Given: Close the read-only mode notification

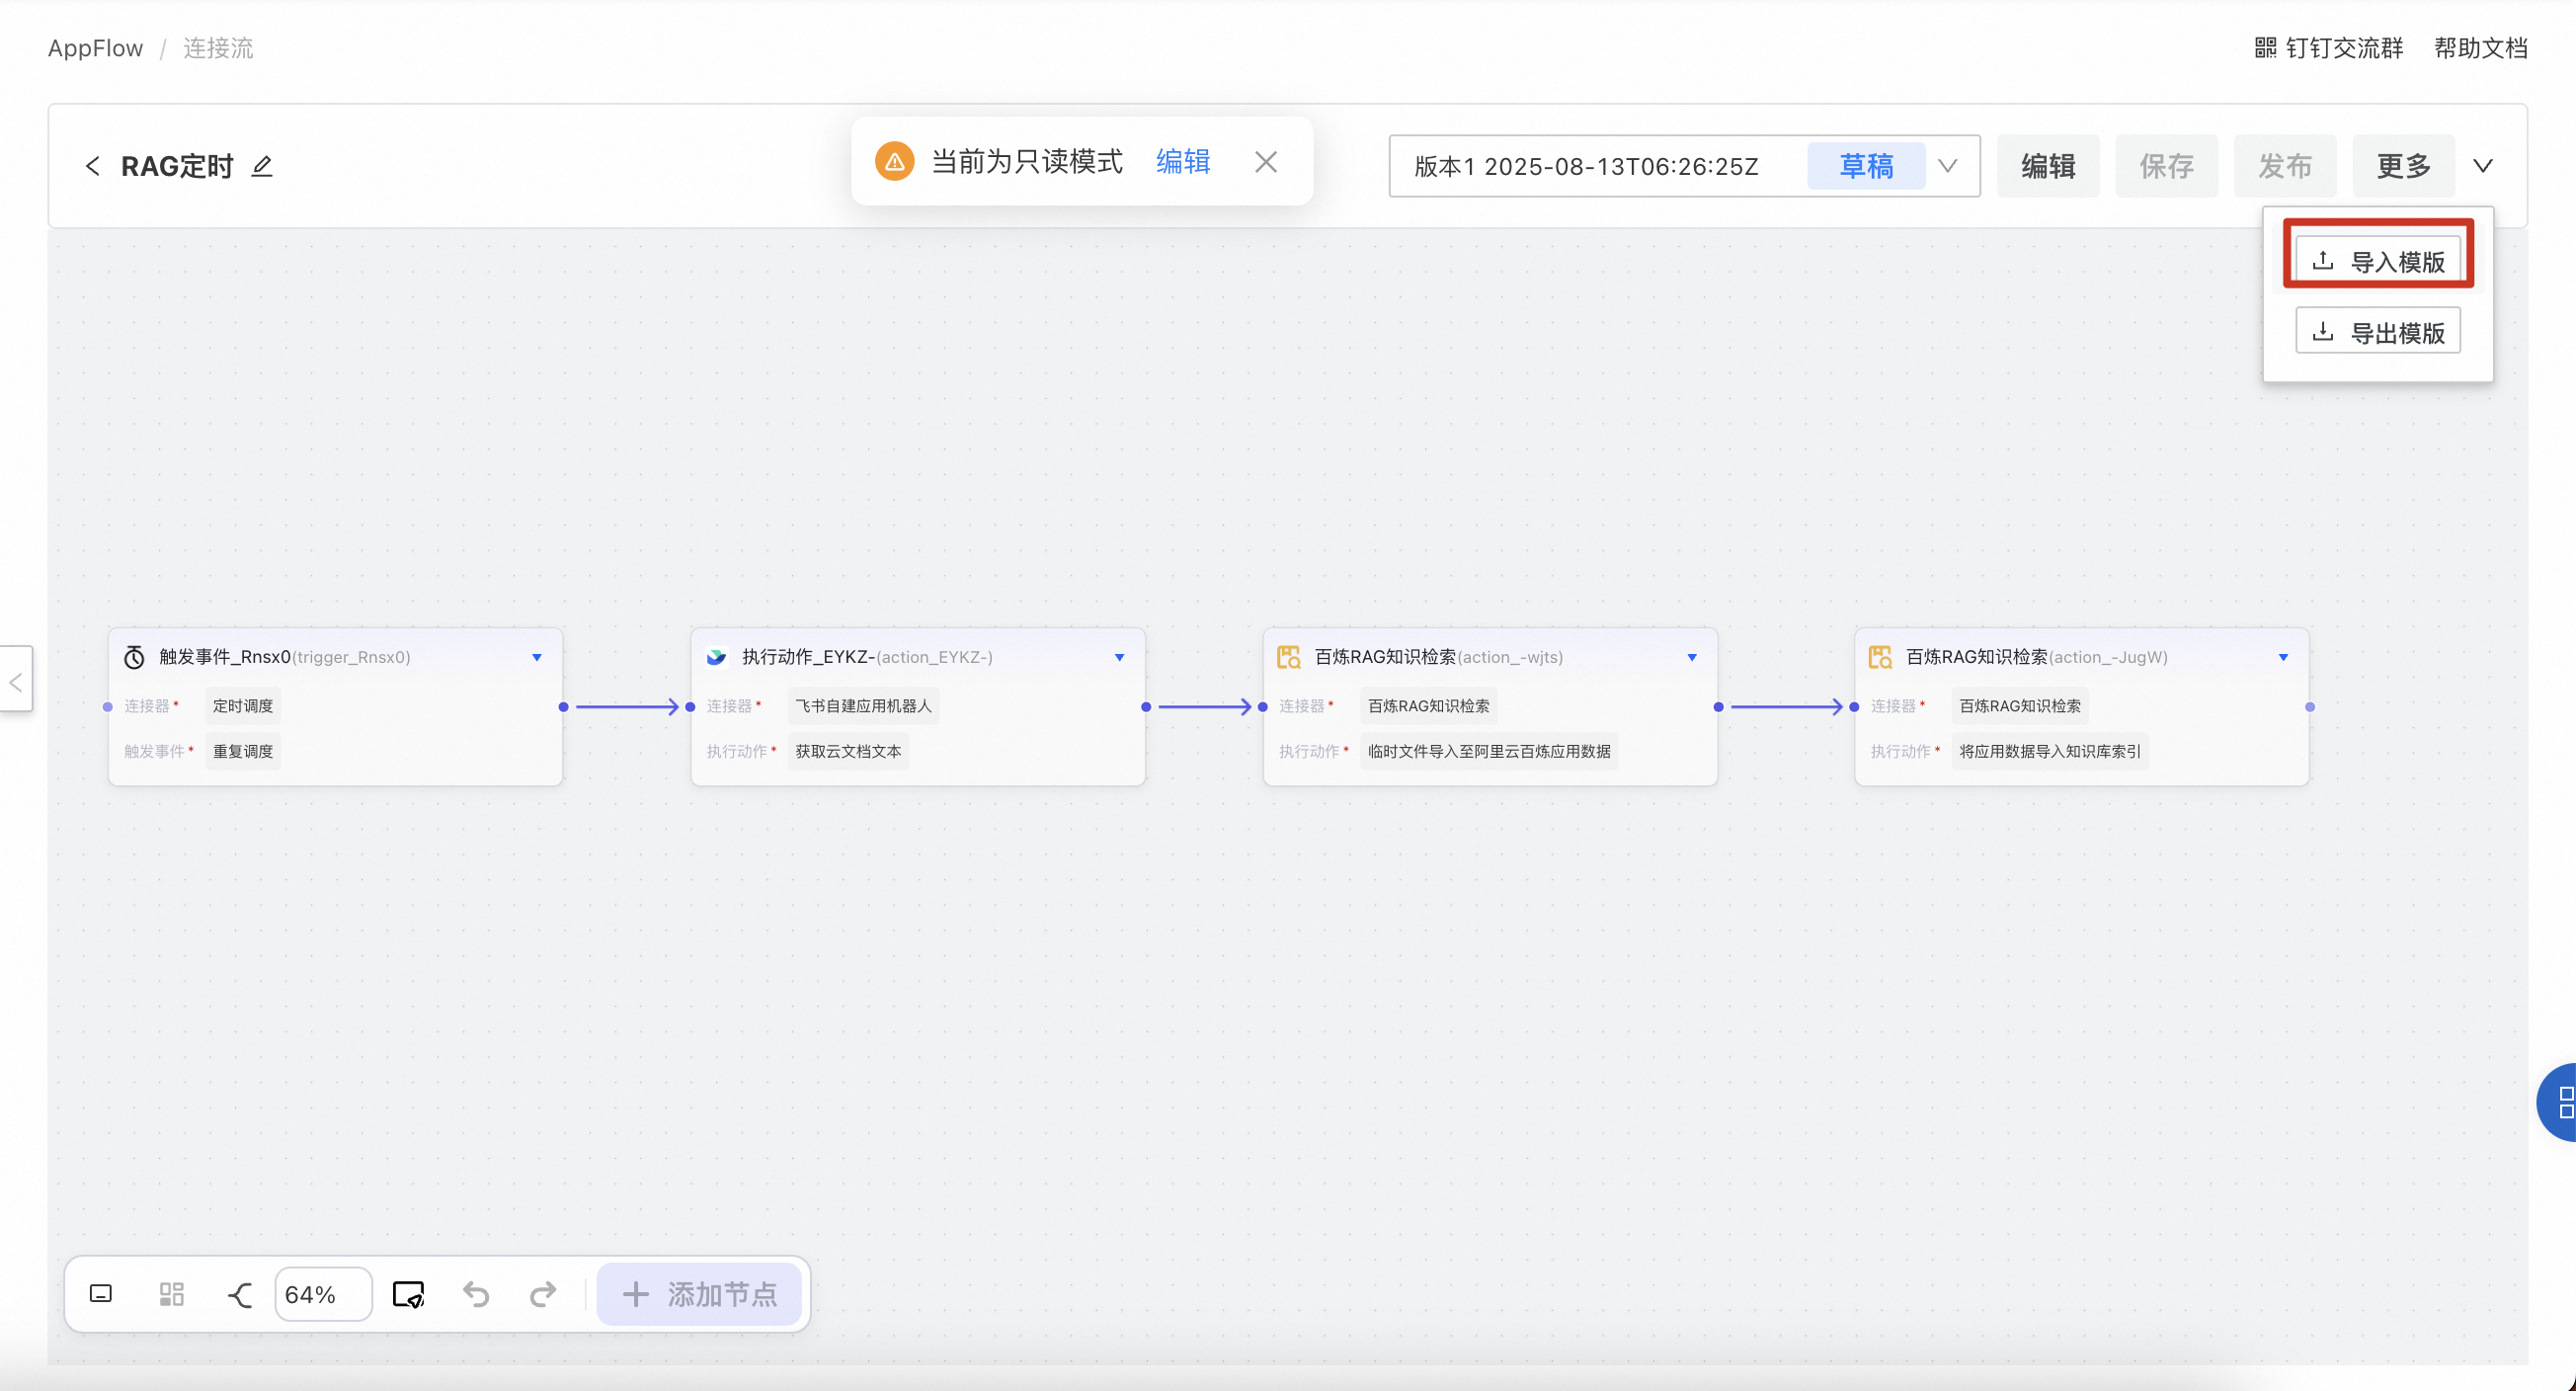Looking at the screenshot, I should pos(1266,162).
